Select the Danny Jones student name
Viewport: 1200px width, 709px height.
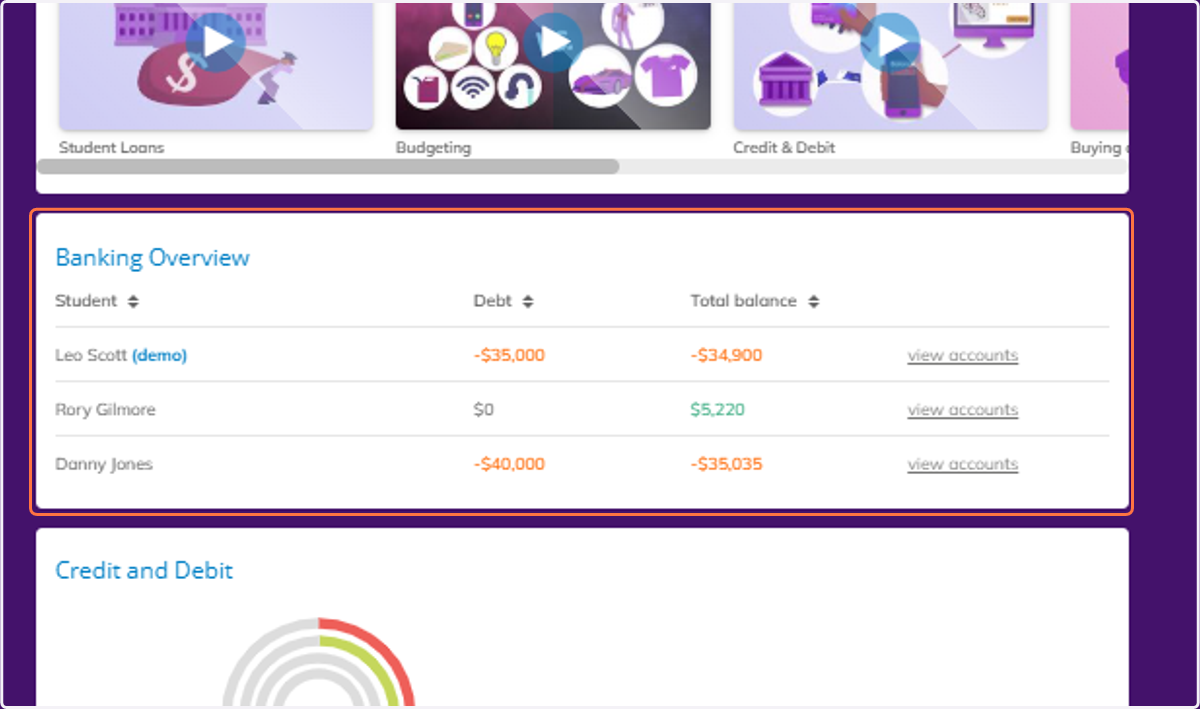click(104, 464)
